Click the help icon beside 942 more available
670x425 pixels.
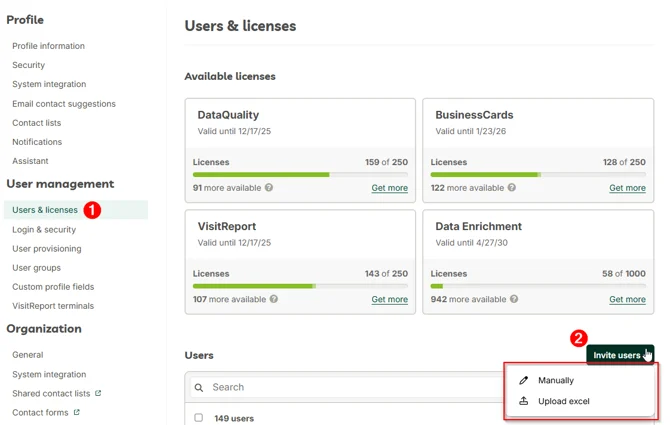coord(514,299)
